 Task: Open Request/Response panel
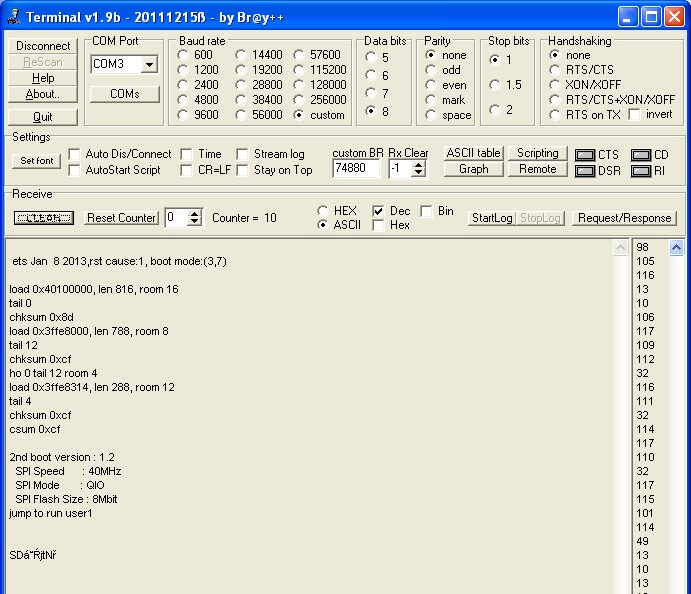[x=624, y=218]
